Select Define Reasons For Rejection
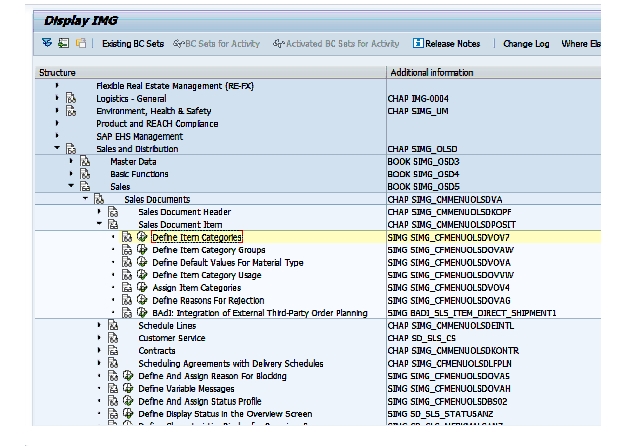625x446 pixels. tap(208, 301)
